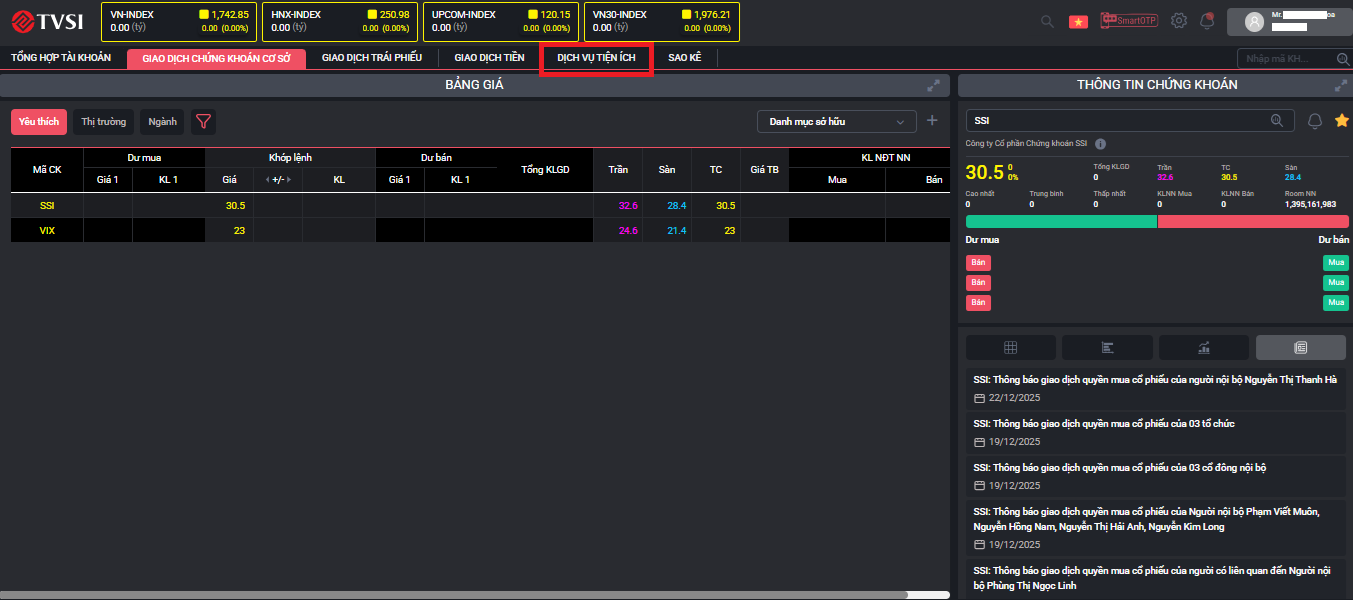The width and height of the screenshot is (1353, 600).
Task: Click the green buy-side volume bar
Action: (x=1060, y=221)
